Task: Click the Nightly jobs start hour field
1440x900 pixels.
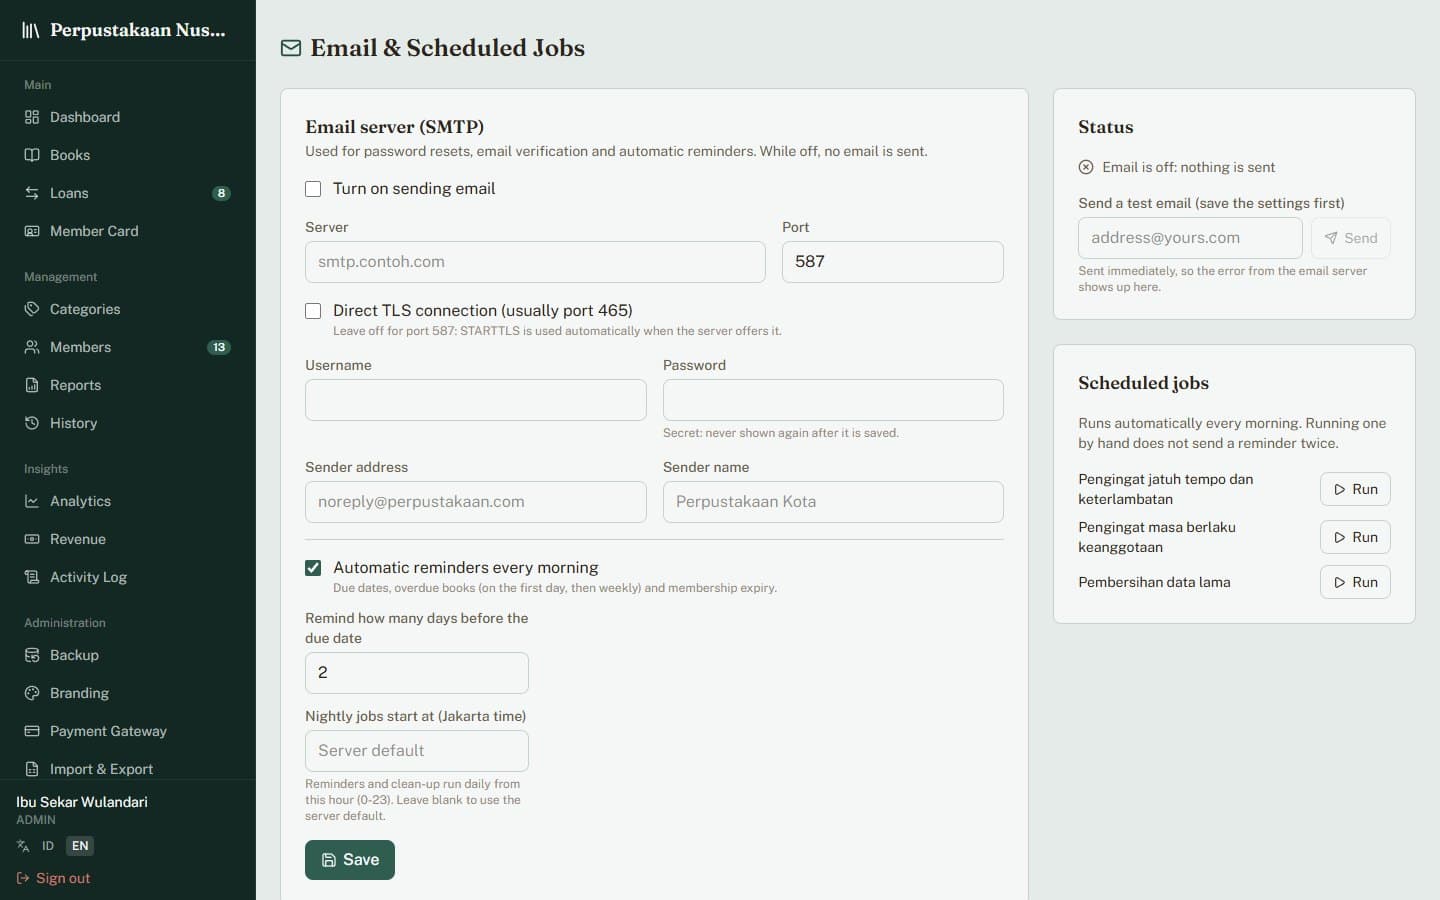Action: (417, 751)
